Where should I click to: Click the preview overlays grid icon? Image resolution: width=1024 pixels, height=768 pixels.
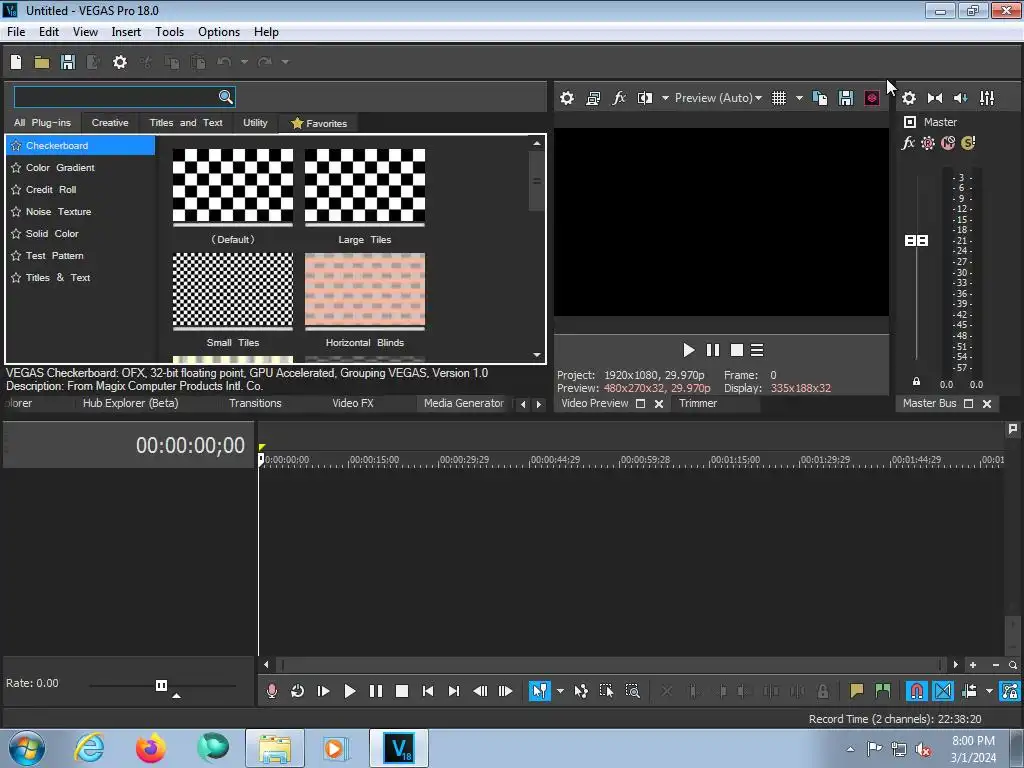point(778,98)
